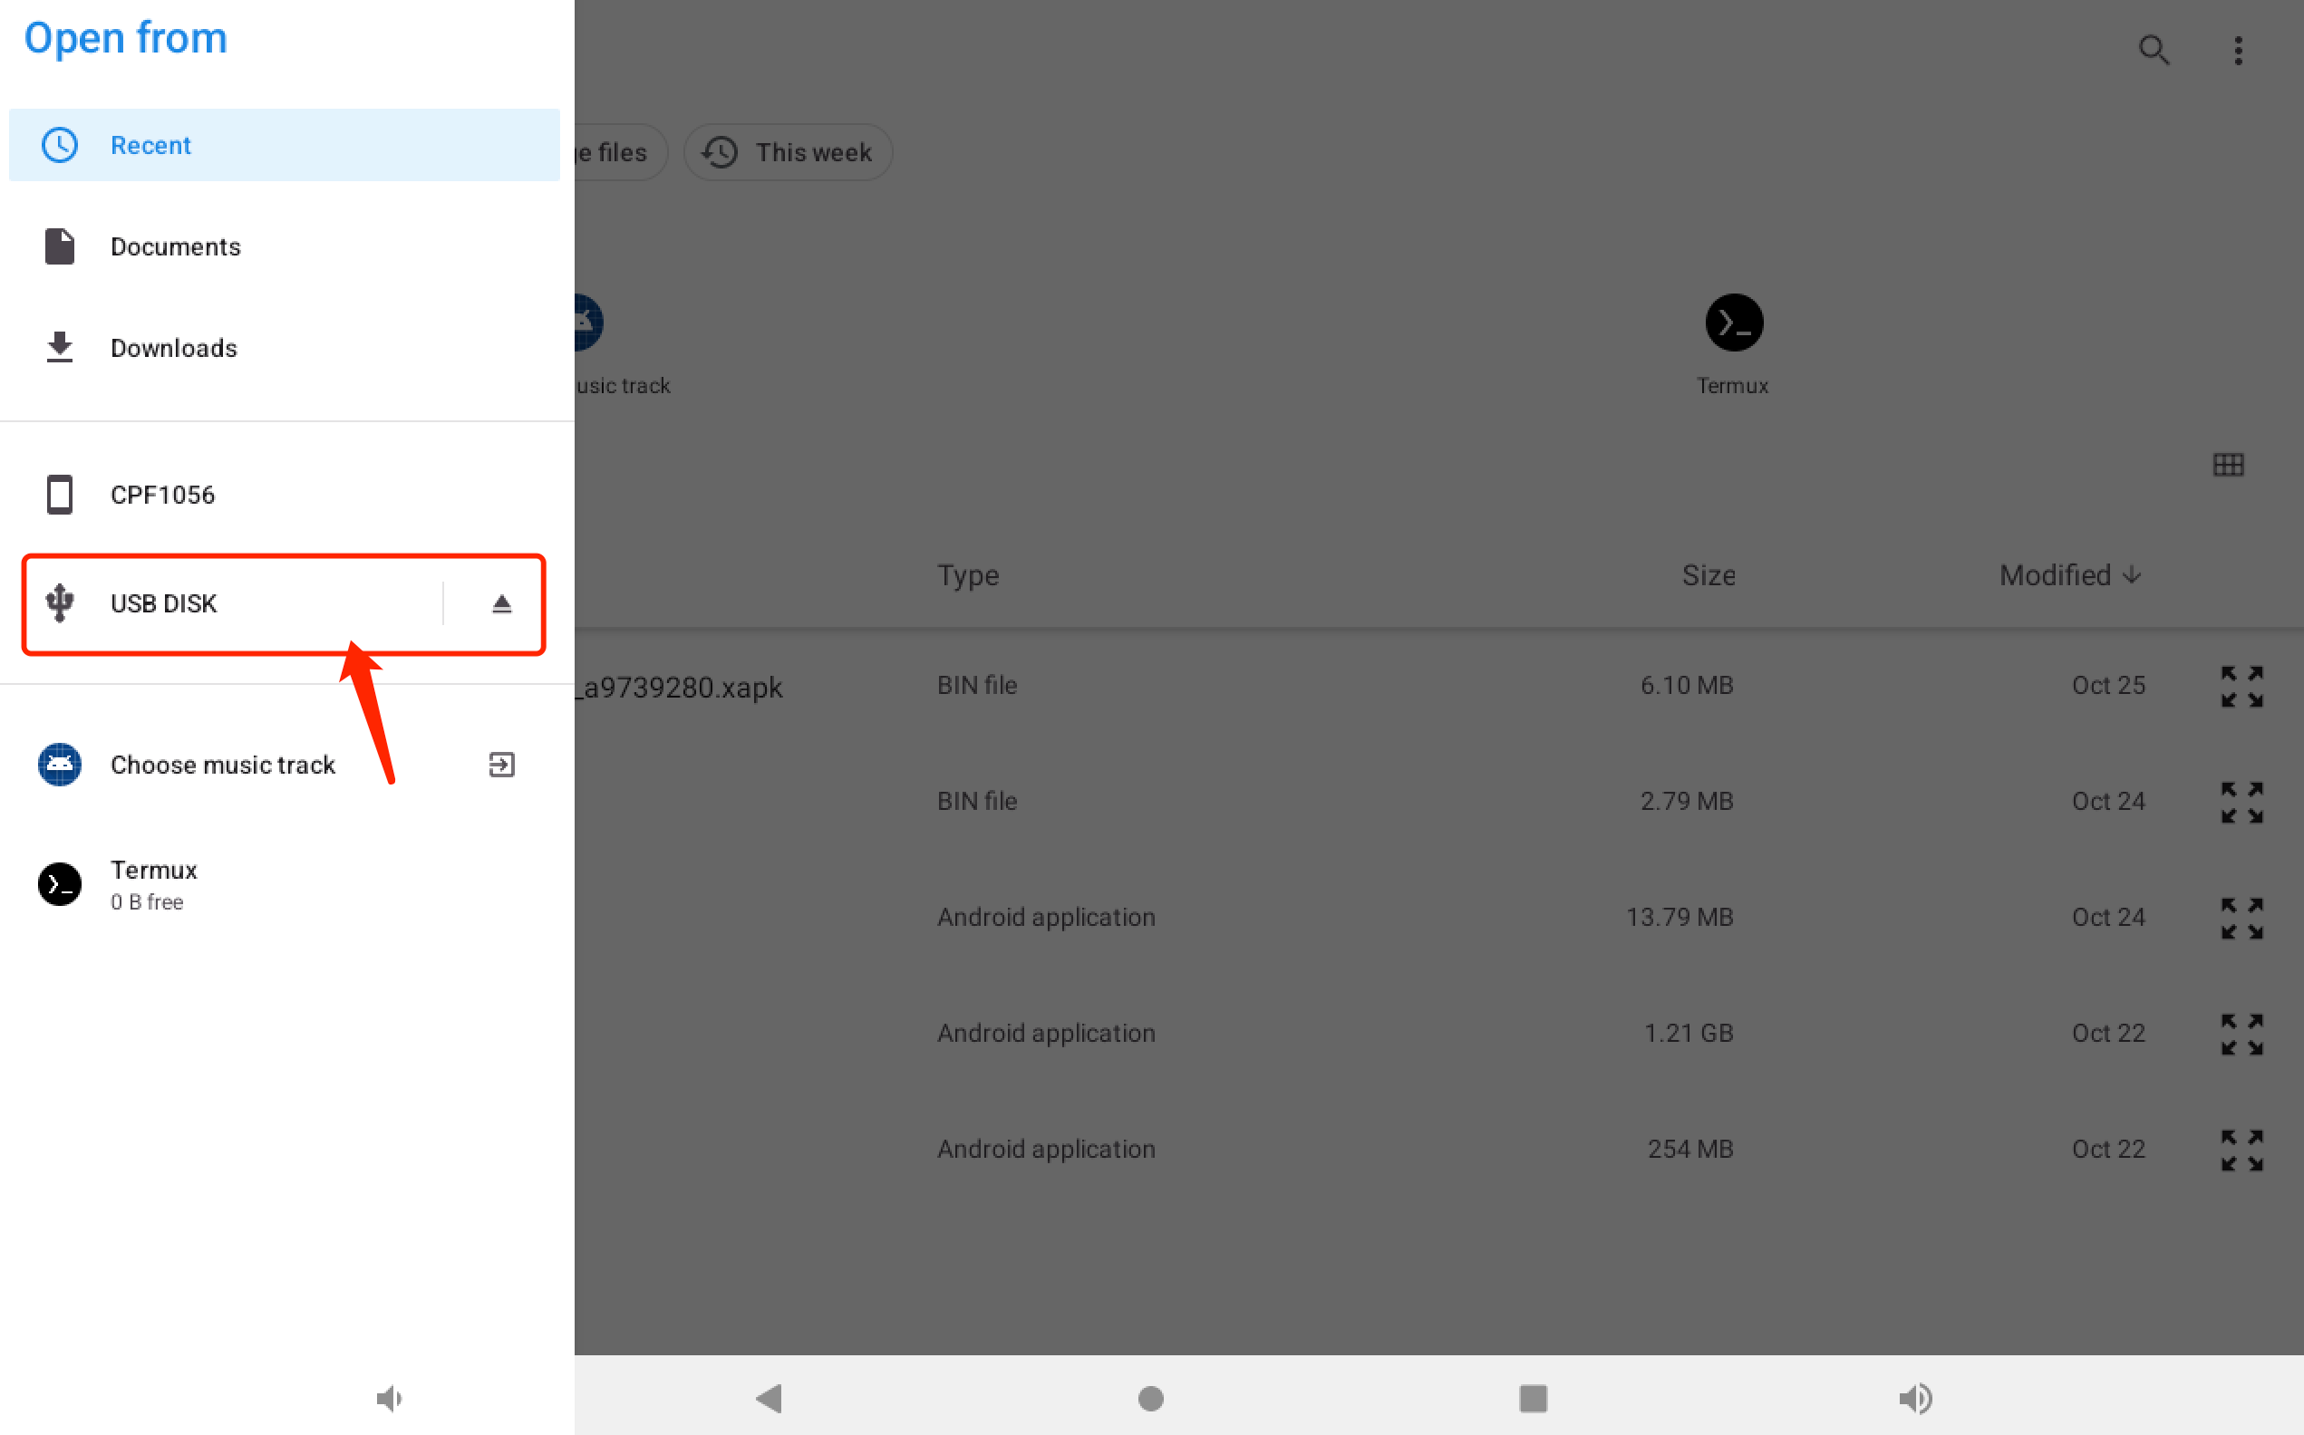
Task: Tap the recent apps square button
Action: (1532, 1397)
